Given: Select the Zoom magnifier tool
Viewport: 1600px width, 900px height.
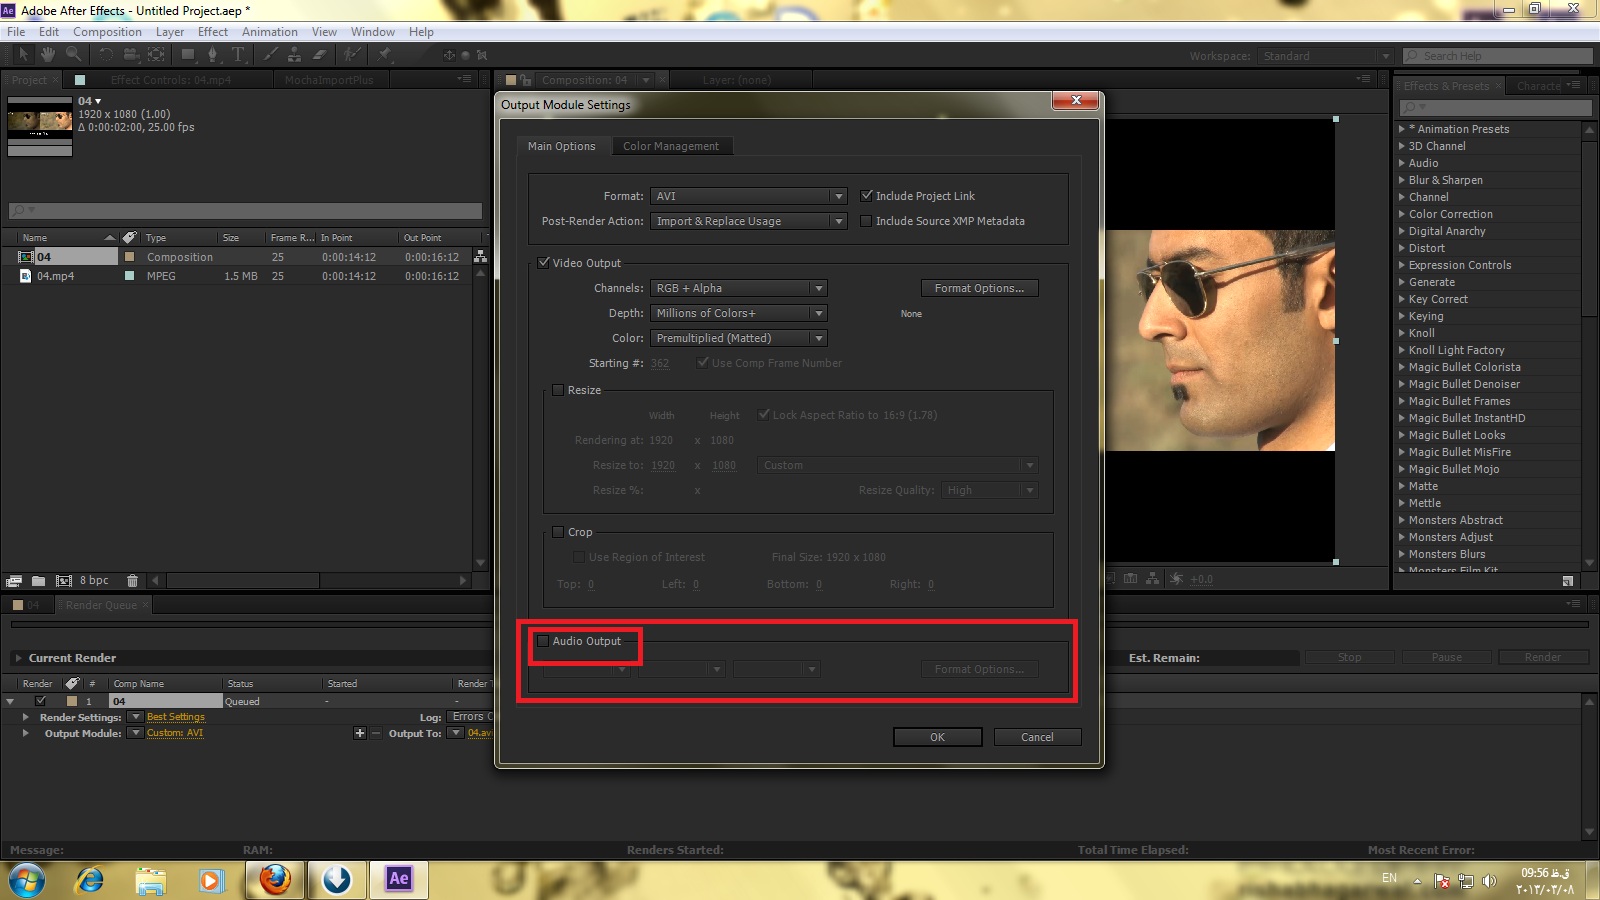Looking at the screenshot, I should point(73,55).
